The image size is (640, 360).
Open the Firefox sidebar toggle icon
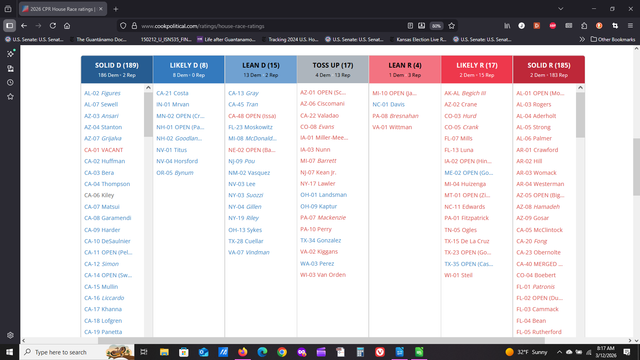(x=9, y=26)
